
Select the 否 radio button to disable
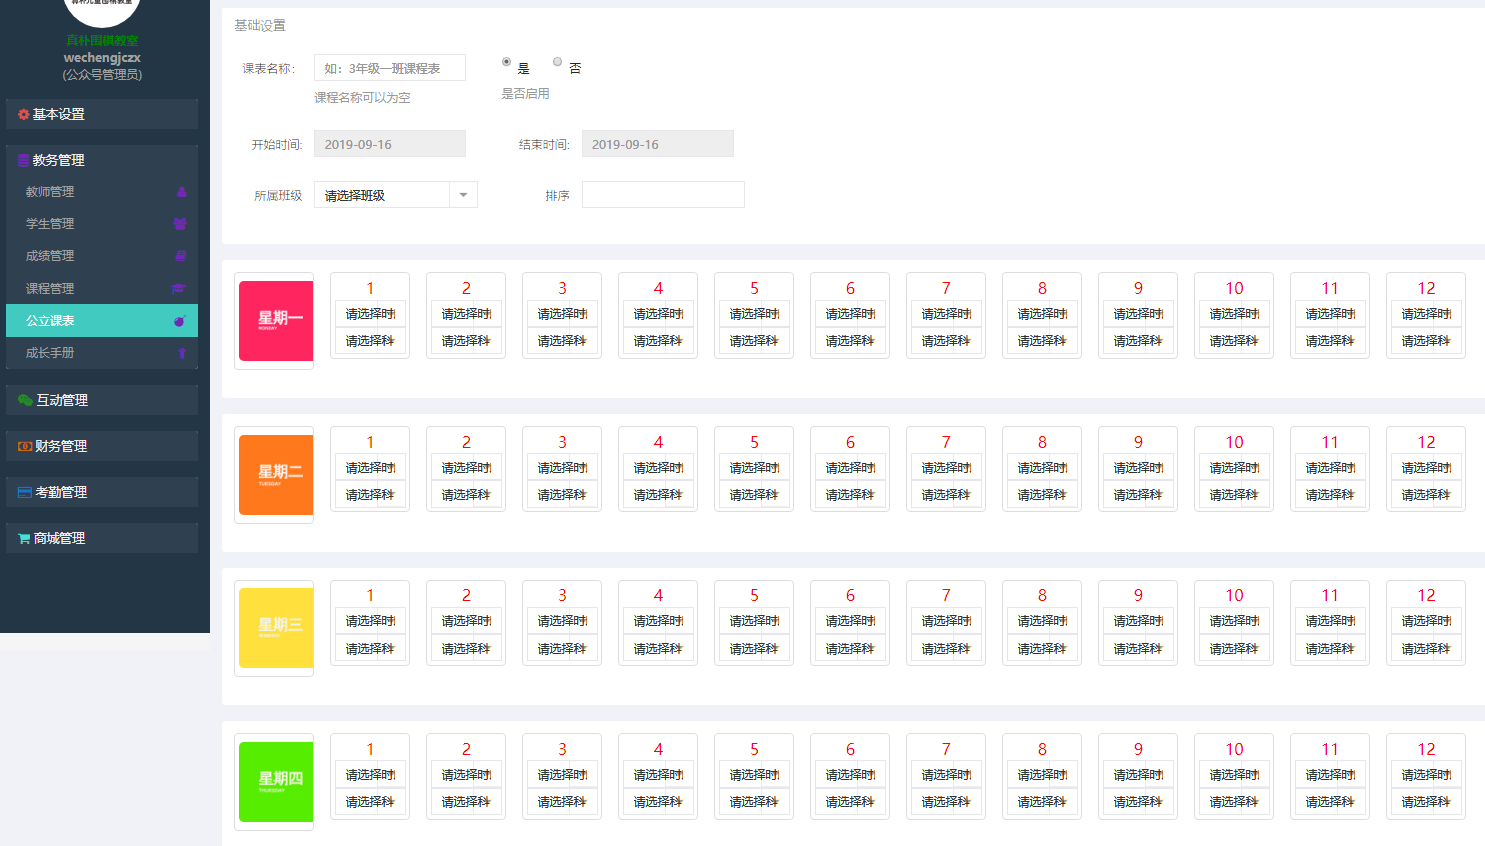tap(558, 62)
